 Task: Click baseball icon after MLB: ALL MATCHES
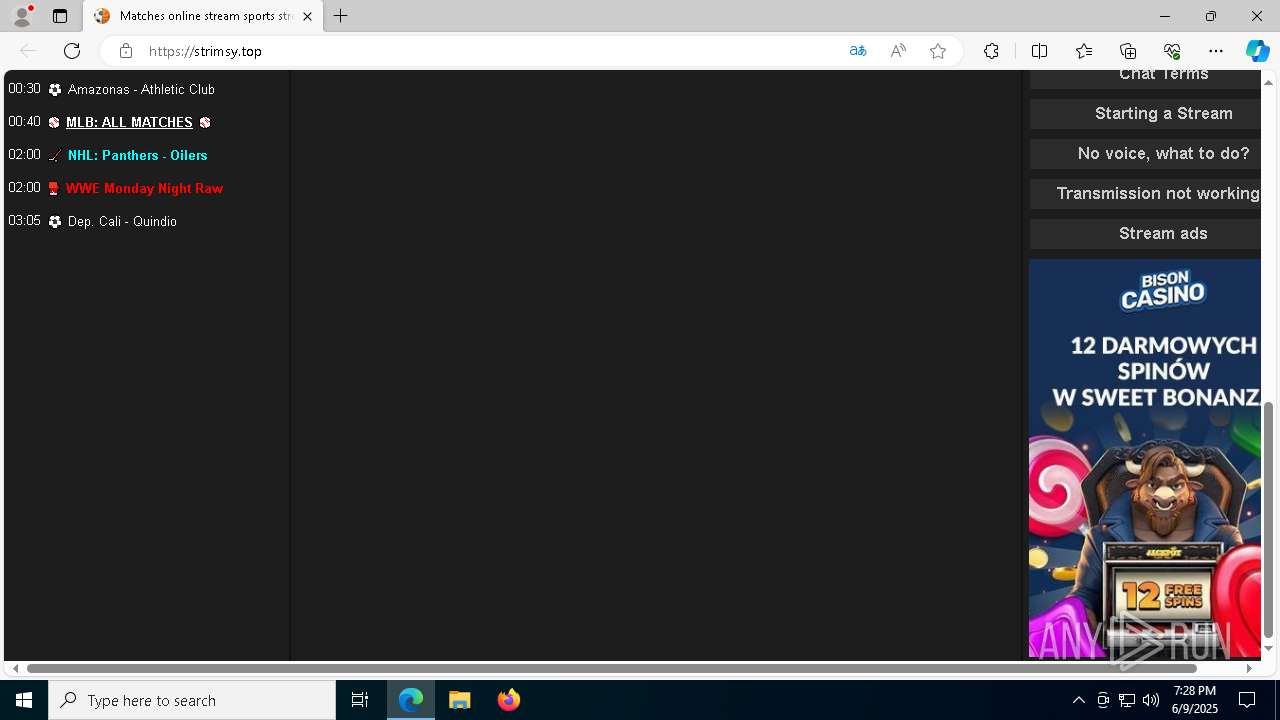point(205,123)
